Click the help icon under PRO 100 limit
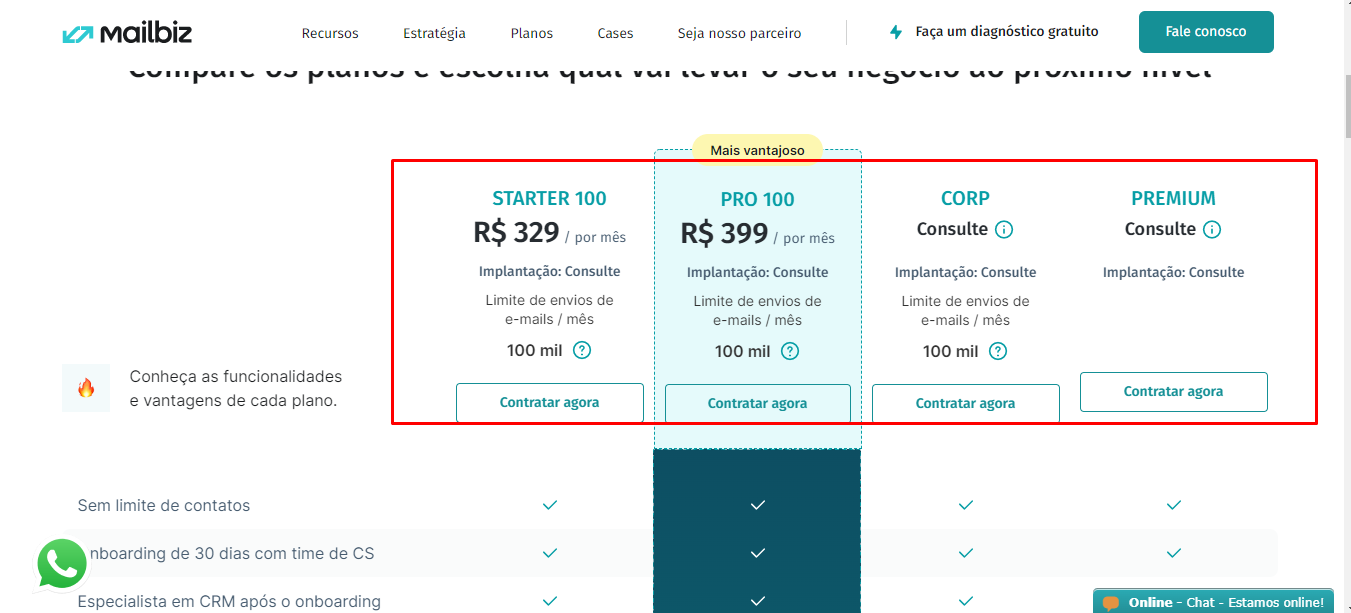 tap(790, 351)
